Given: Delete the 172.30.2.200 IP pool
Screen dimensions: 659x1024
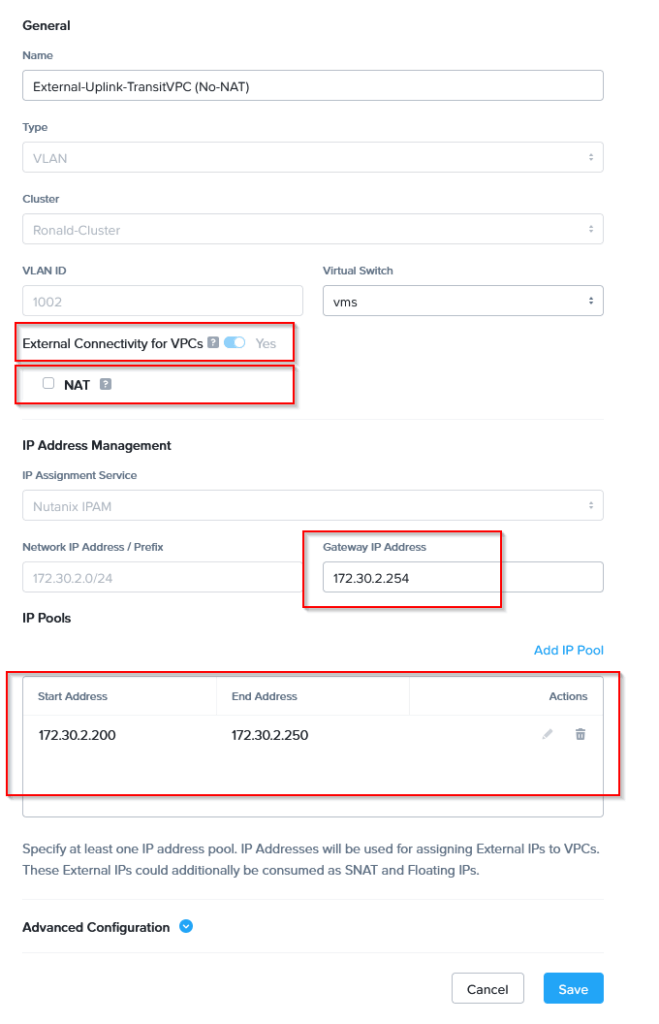Looking at the screenshot, I should (580, 735).
